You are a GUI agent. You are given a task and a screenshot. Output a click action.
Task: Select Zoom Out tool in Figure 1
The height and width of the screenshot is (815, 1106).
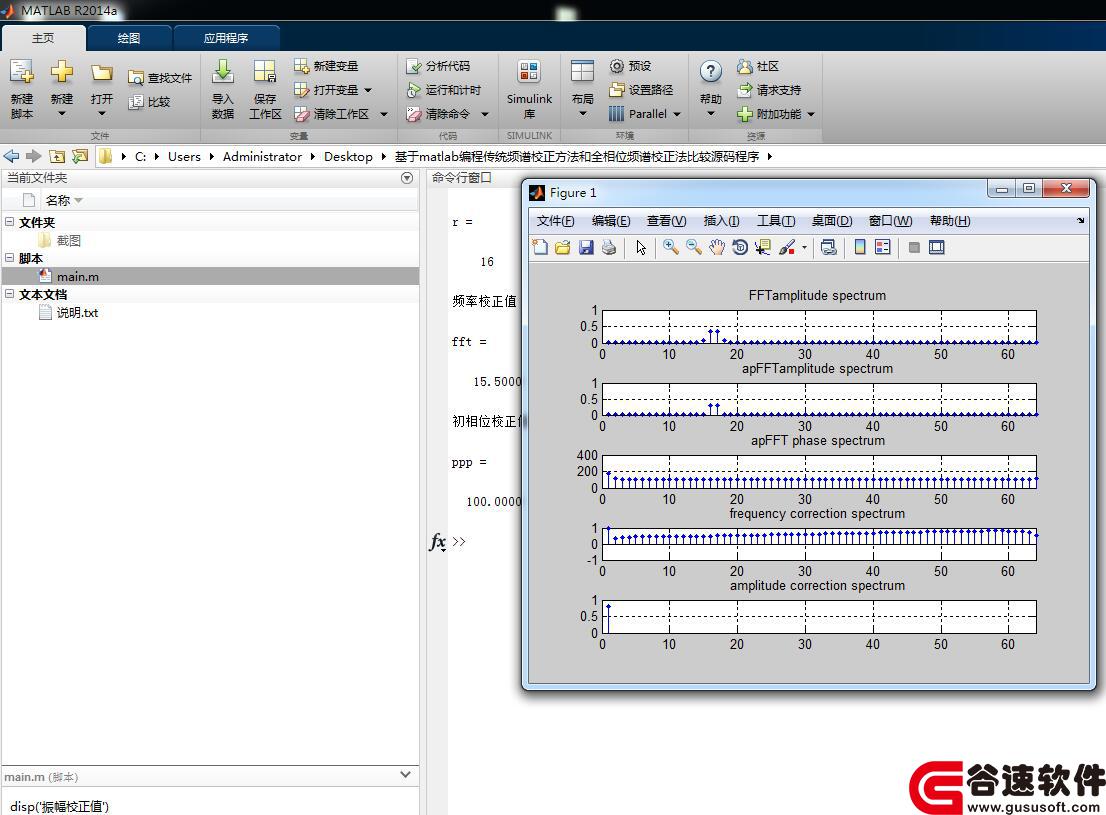694,248
